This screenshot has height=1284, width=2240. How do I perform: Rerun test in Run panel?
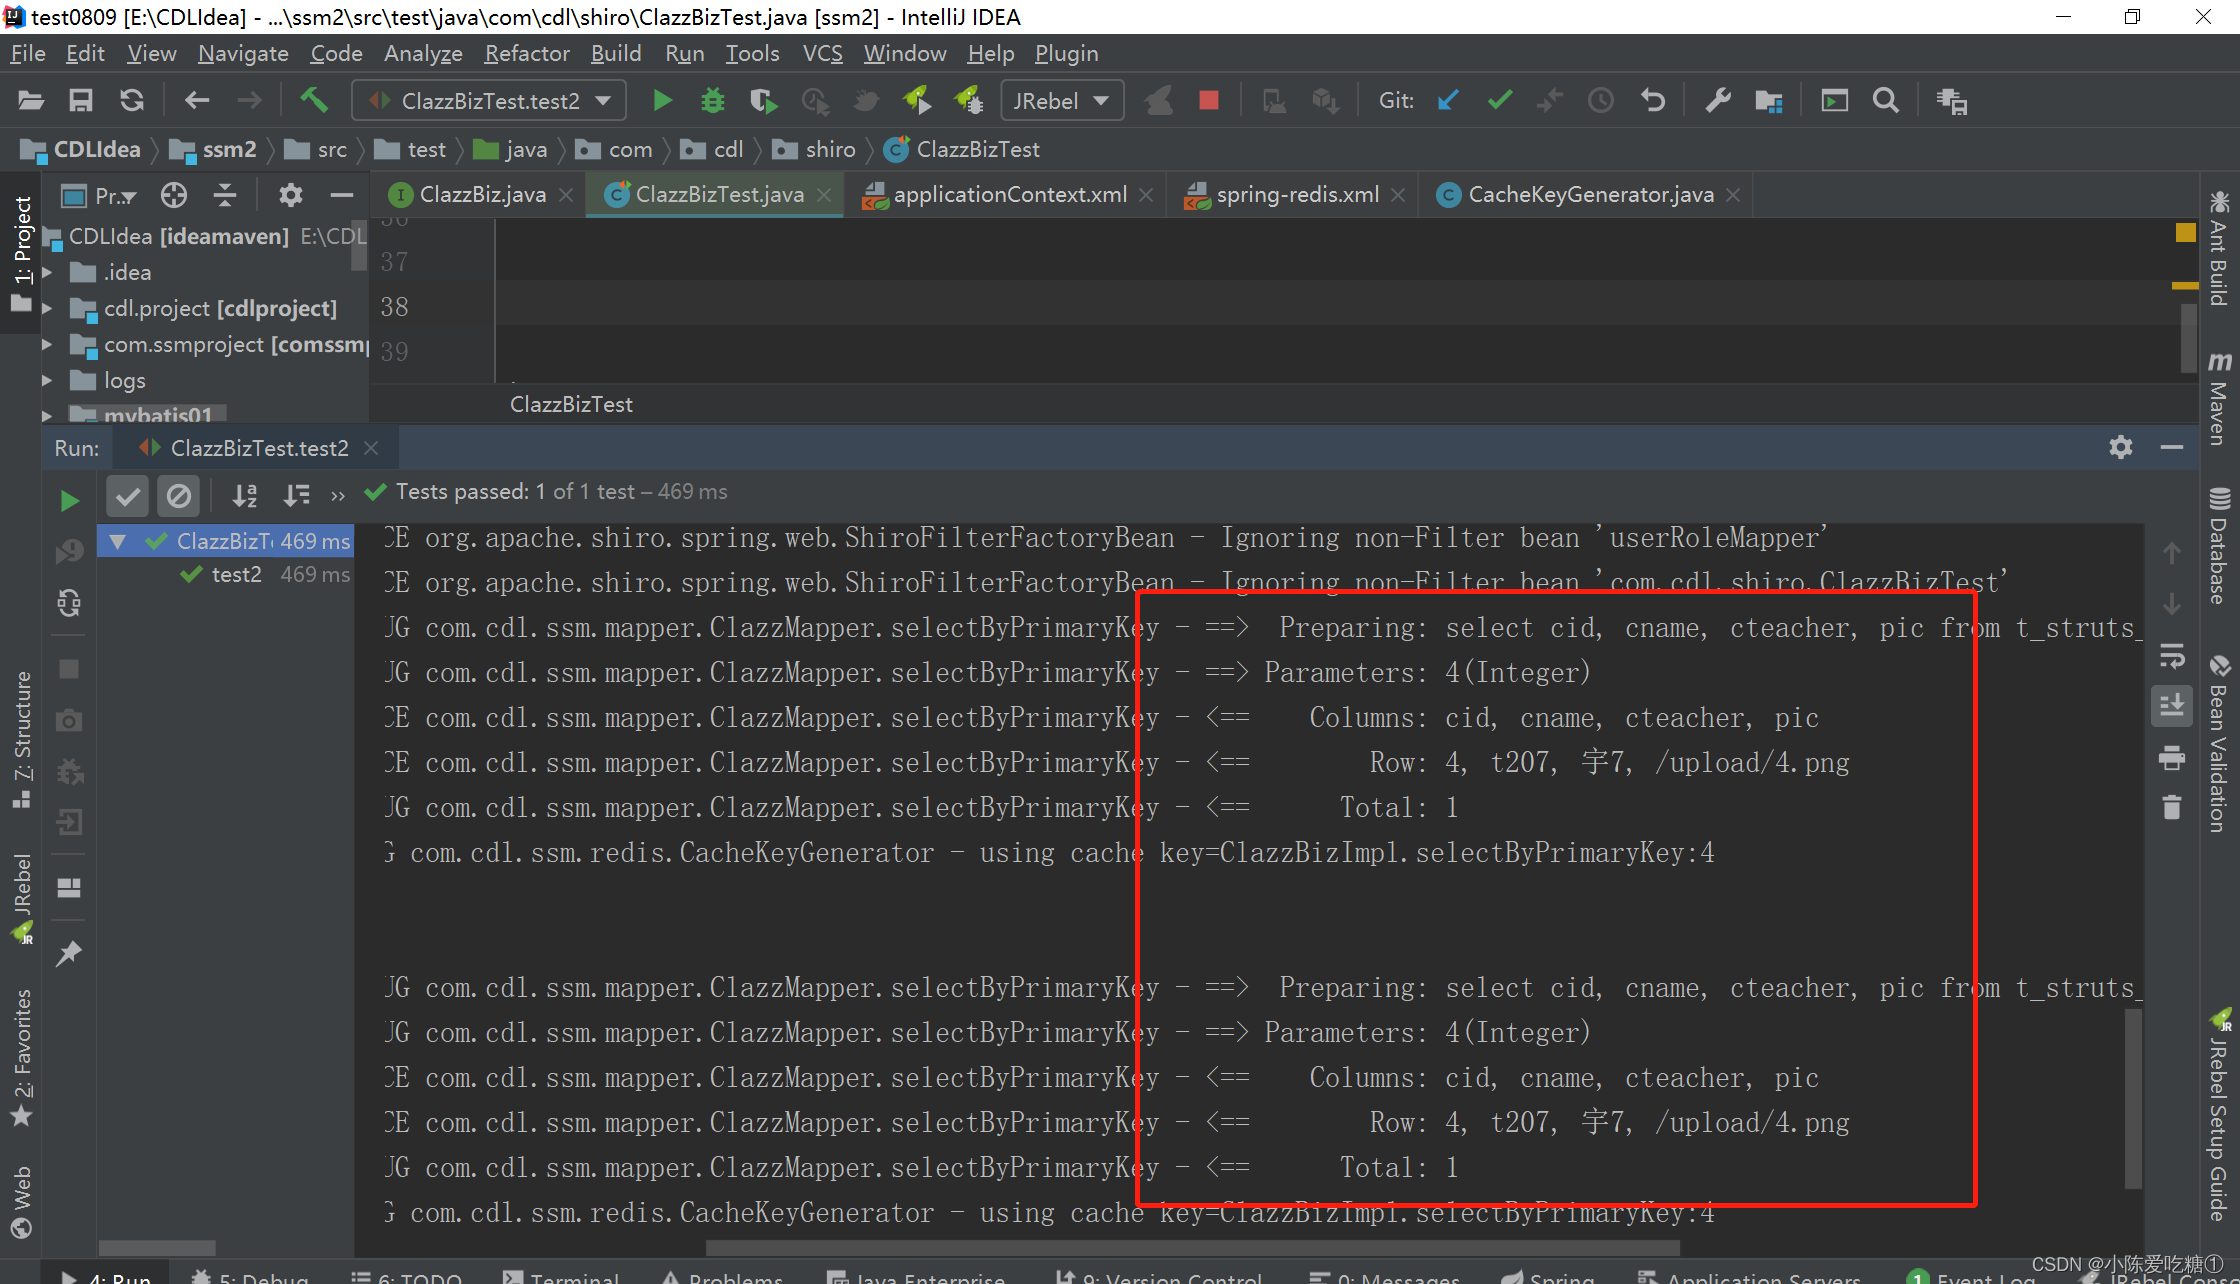click(x=69, y=500)
